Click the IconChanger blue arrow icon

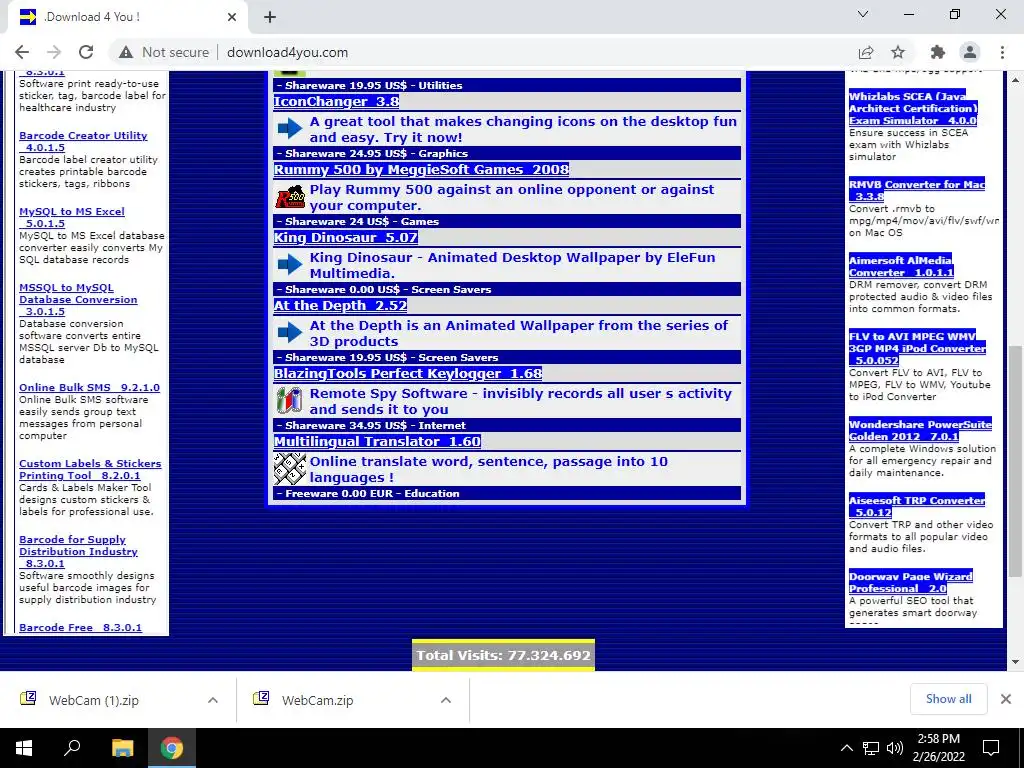[290, 129]
